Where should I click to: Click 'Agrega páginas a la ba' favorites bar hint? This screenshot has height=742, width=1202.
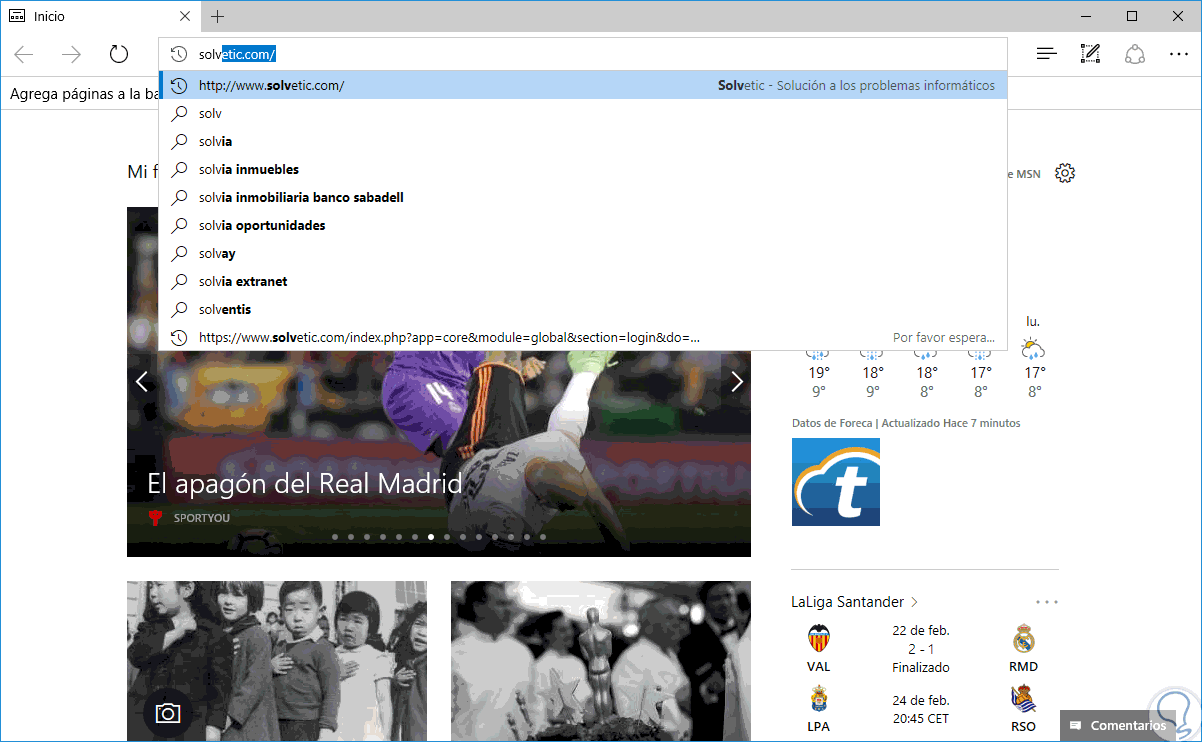[84, 94]
